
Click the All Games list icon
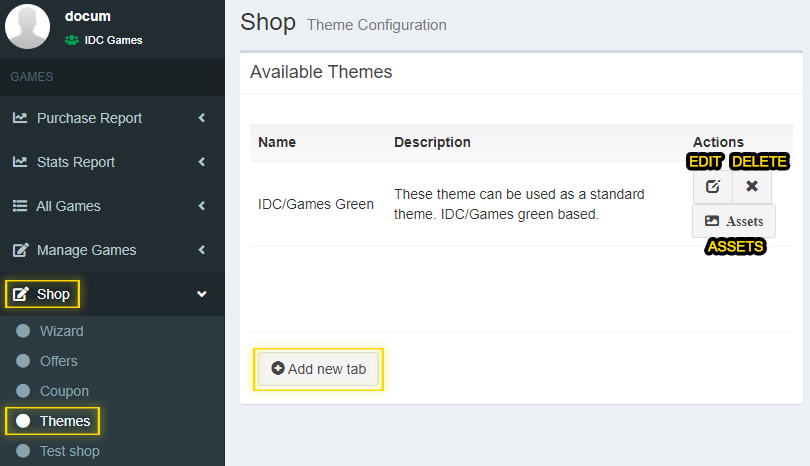20,206
